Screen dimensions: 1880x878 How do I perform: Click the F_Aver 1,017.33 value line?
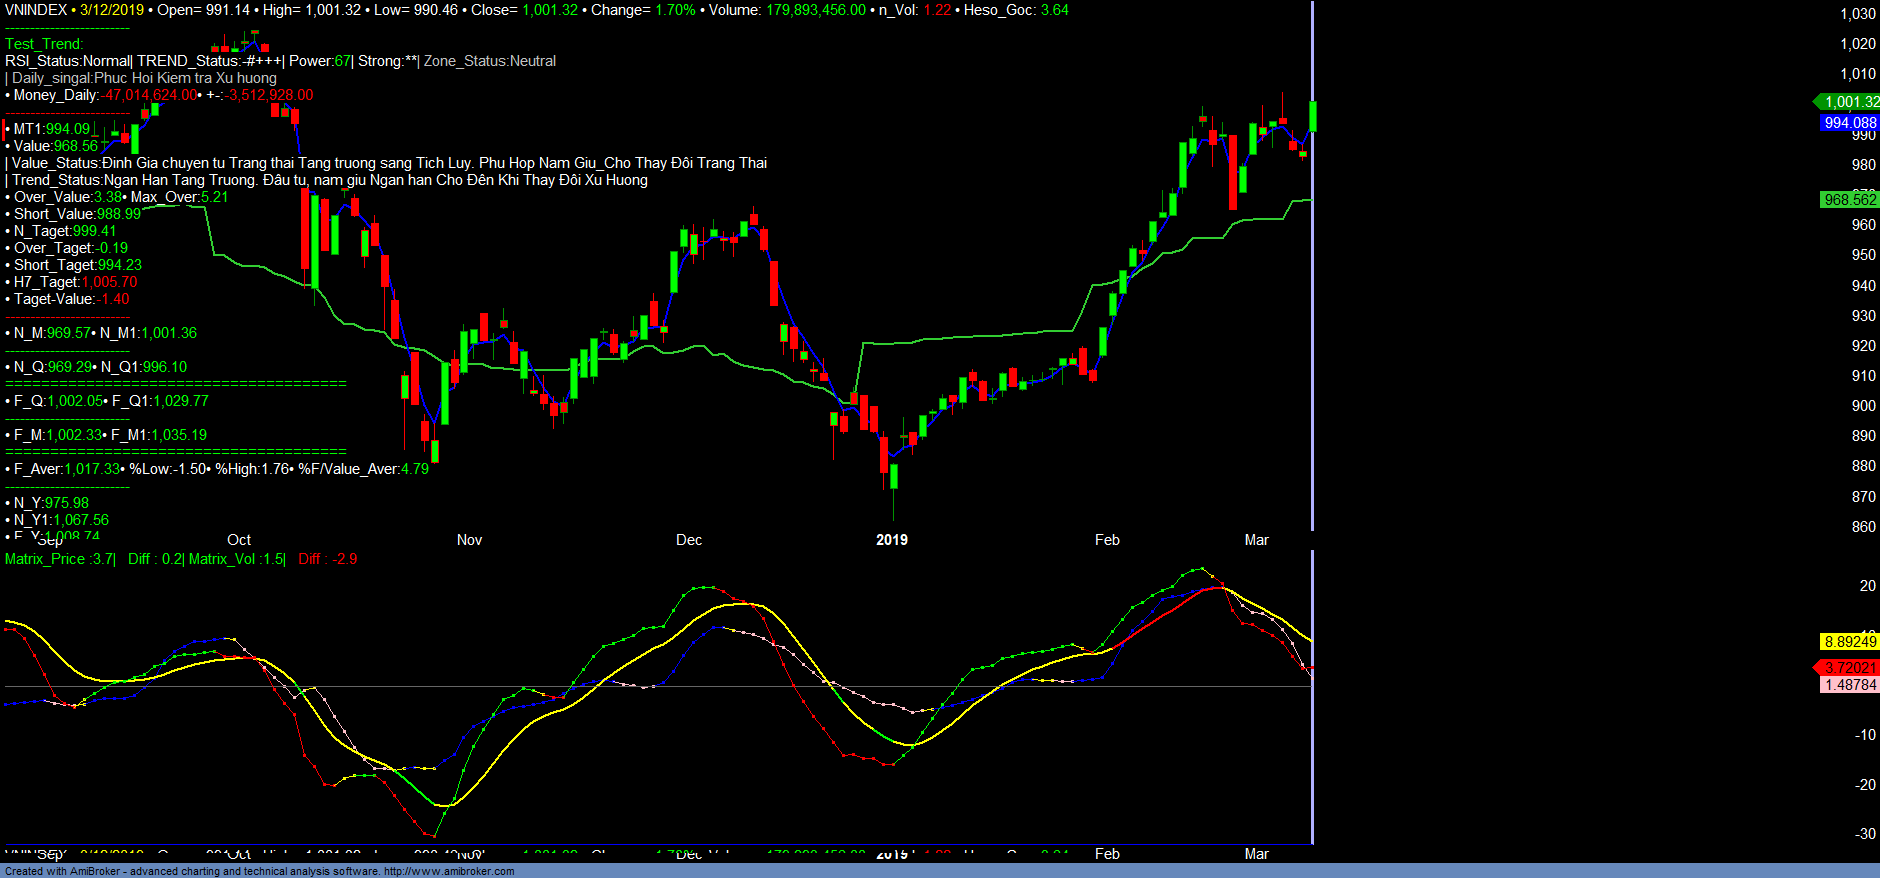(66, 469)
